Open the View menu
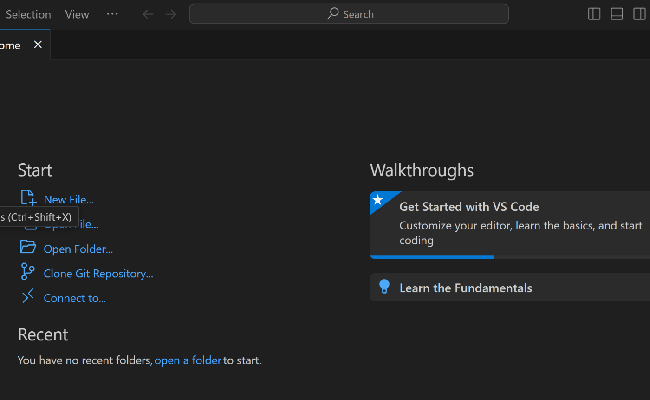 [x=77, y=15]
